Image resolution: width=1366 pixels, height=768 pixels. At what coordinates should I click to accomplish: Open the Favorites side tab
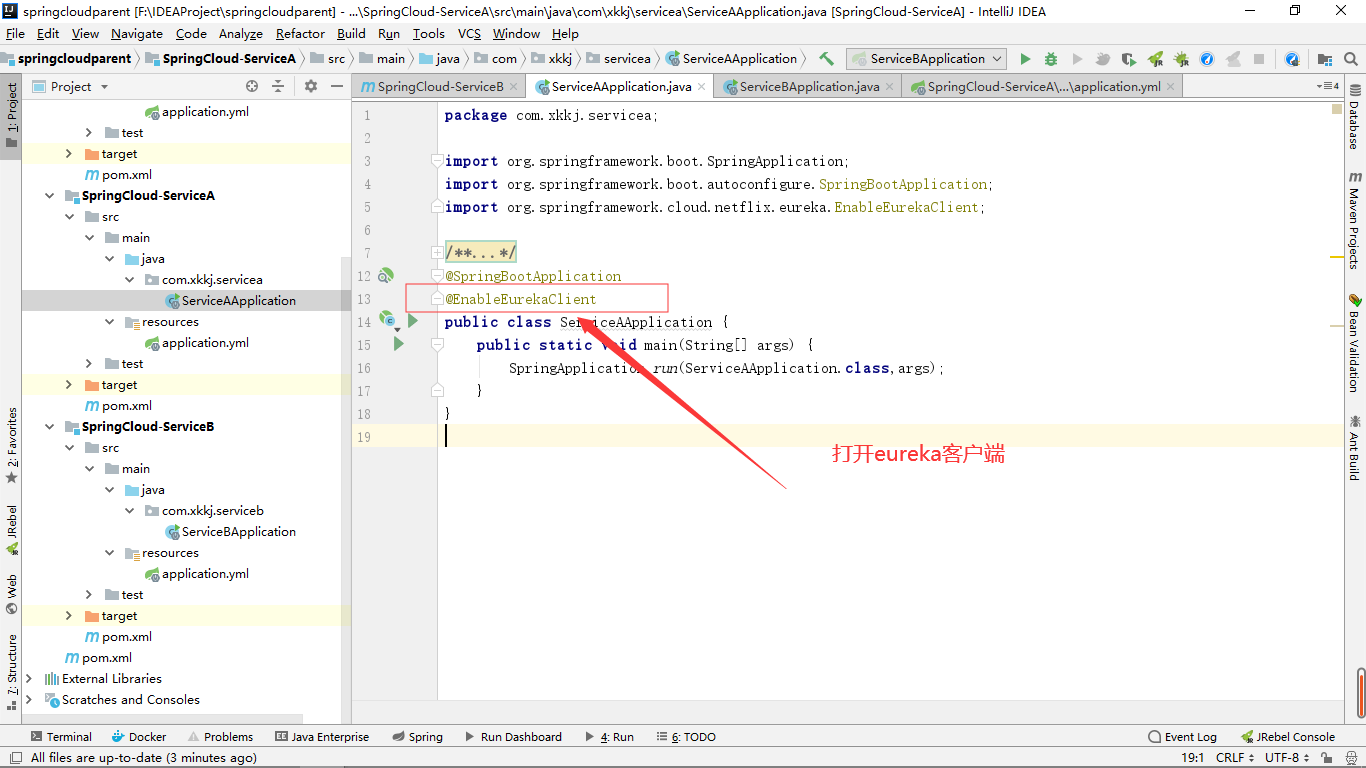coord(12,445)
